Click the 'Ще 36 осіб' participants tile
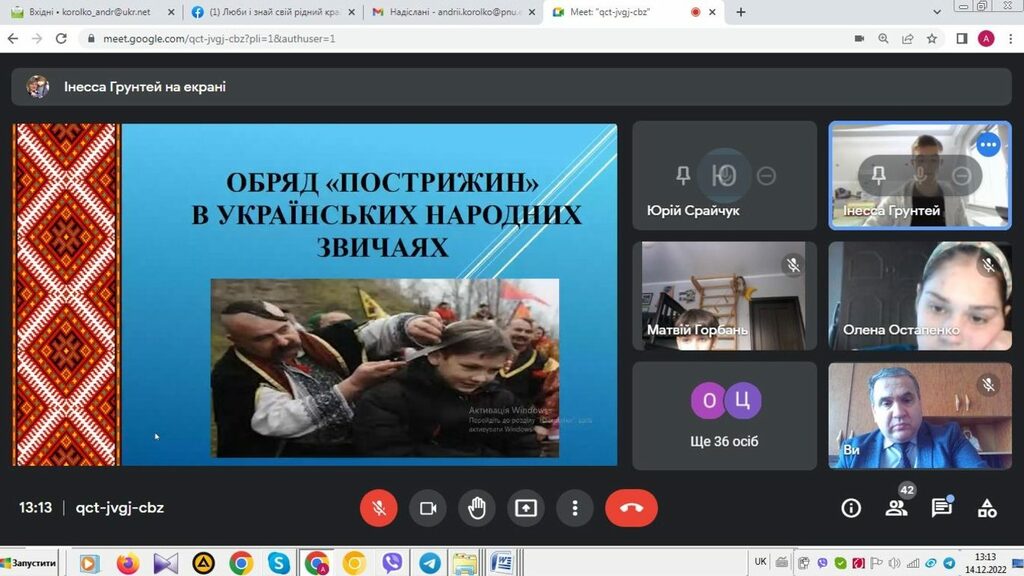This screenshot has width=1024, height=576. (725, 415)
